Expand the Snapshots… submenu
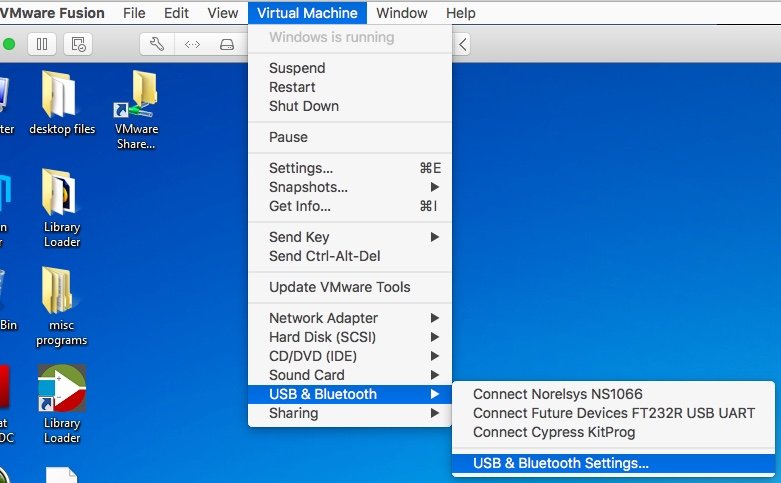The image size is (781, 483). coord(350,187)
